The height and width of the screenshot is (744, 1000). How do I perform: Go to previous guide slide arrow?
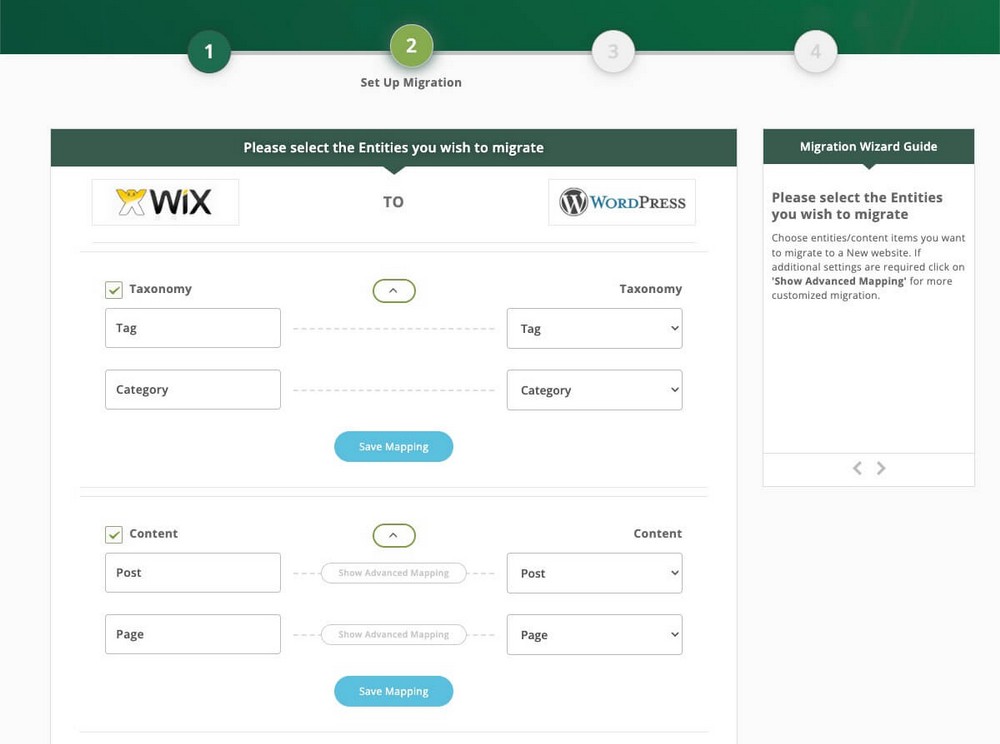coord(857,468)
